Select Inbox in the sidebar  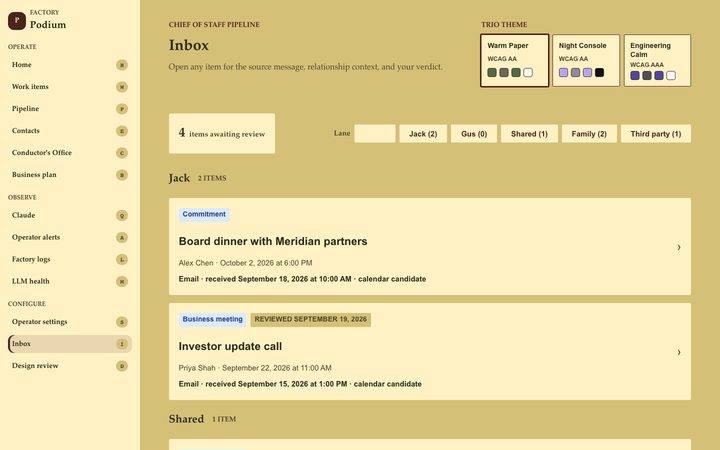coord(70,343)
